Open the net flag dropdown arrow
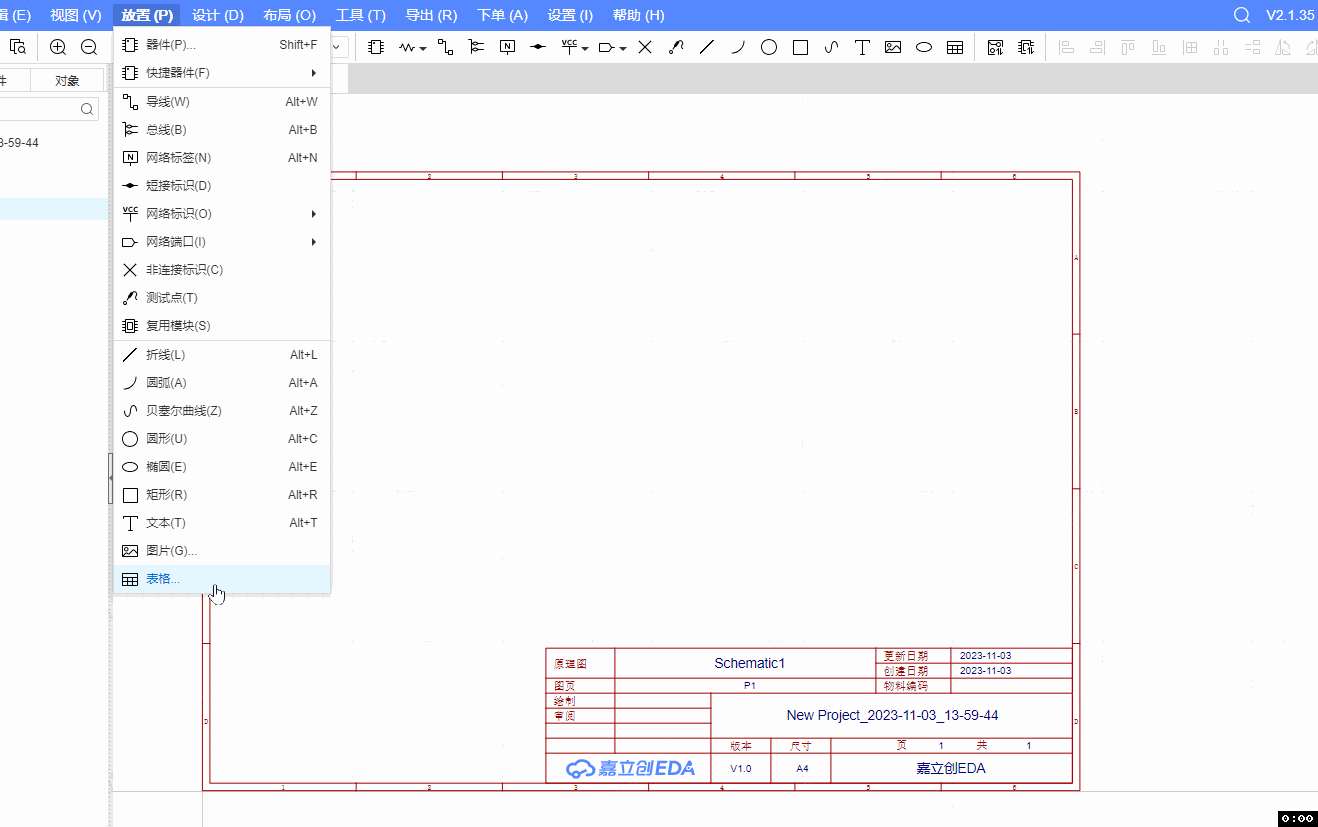 point(585,48)
